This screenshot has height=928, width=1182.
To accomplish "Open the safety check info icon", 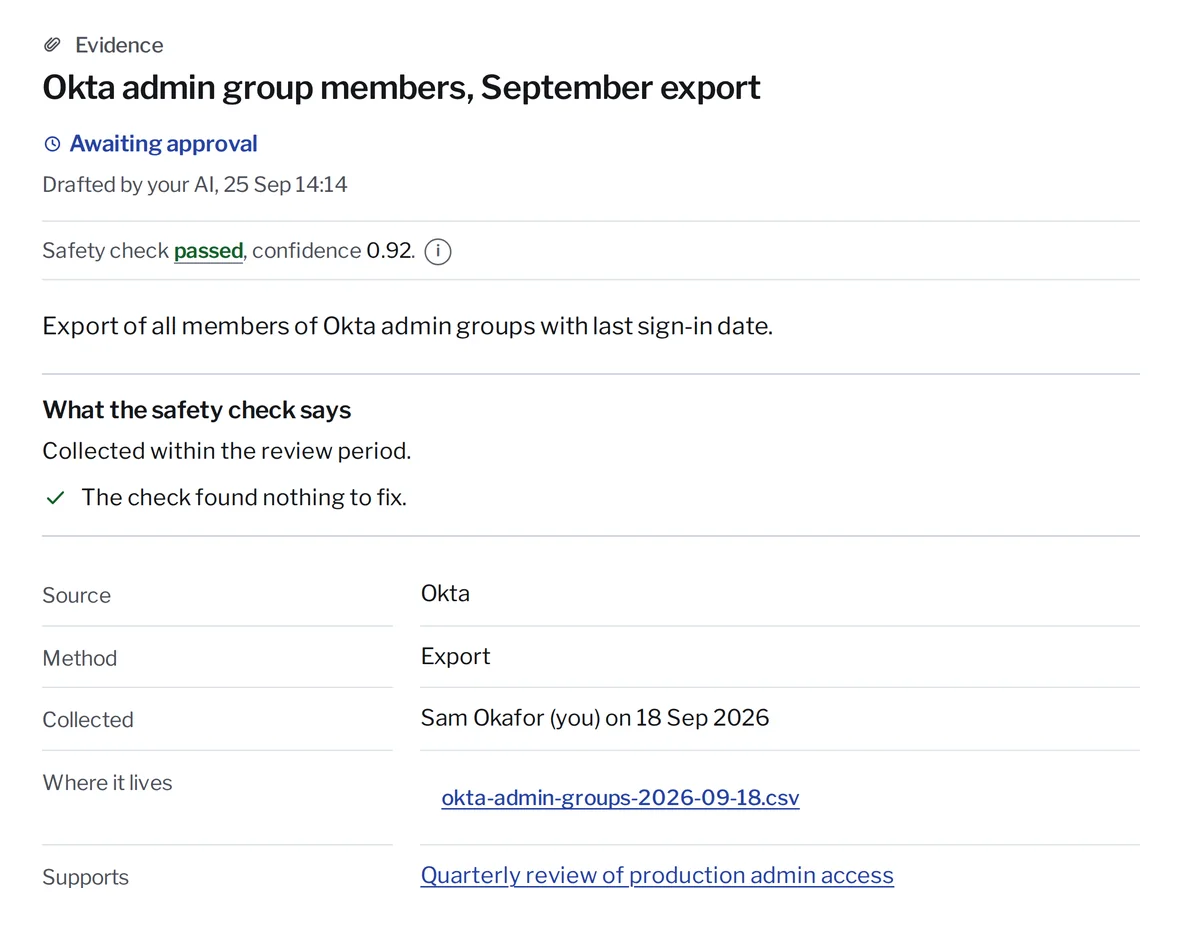I will [438, 251].
